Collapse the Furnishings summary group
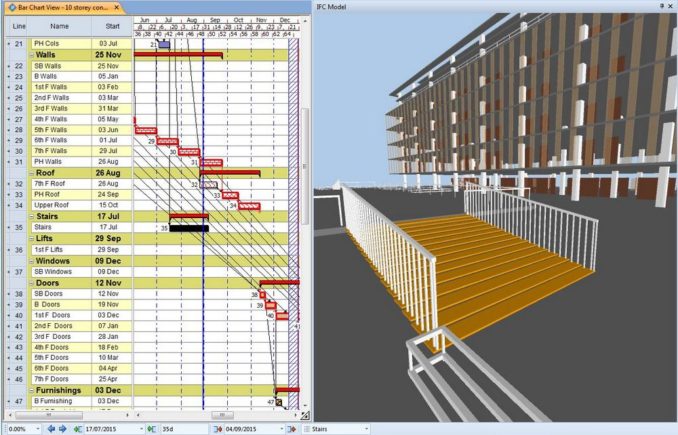This screenshot has height=435, width=678. pyautogui.click(x=30, y=389)
